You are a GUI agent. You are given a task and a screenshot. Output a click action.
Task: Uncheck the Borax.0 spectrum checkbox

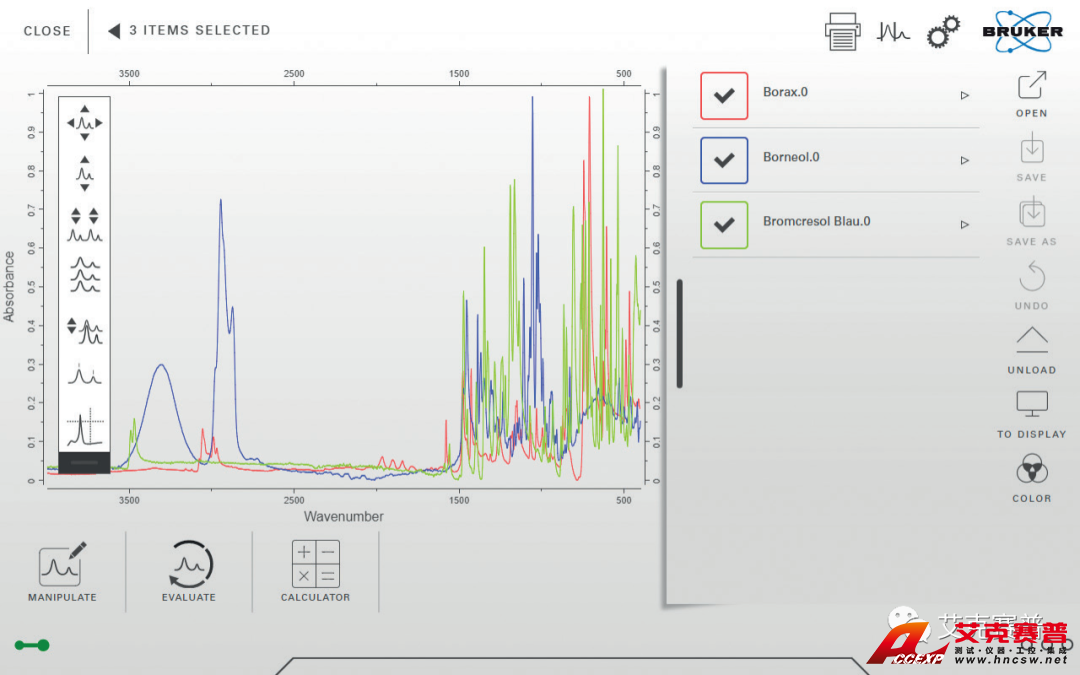tap(725, 96)
